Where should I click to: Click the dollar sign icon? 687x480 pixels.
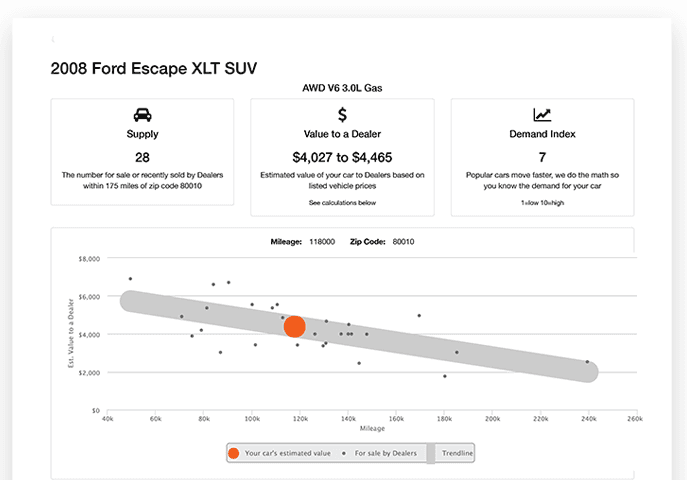pyautogui.click(x=342, y=115)
